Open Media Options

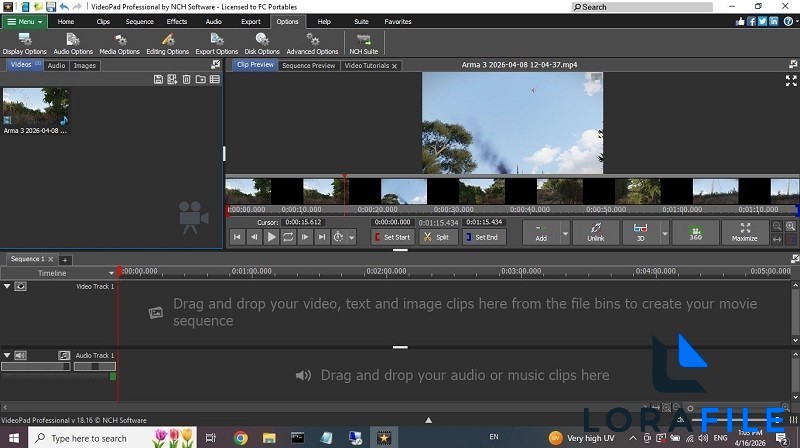[x=119, y=44]
